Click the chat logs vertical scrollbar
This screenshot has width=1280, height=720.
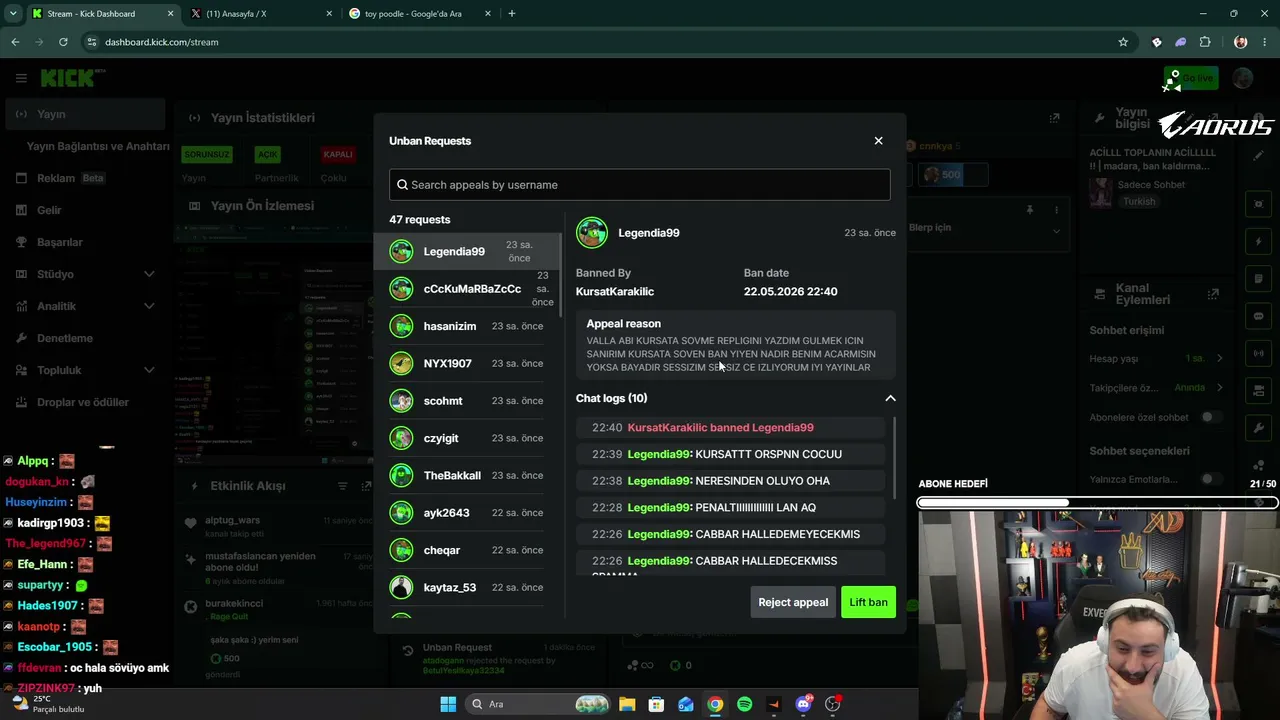tap(893, 460)
